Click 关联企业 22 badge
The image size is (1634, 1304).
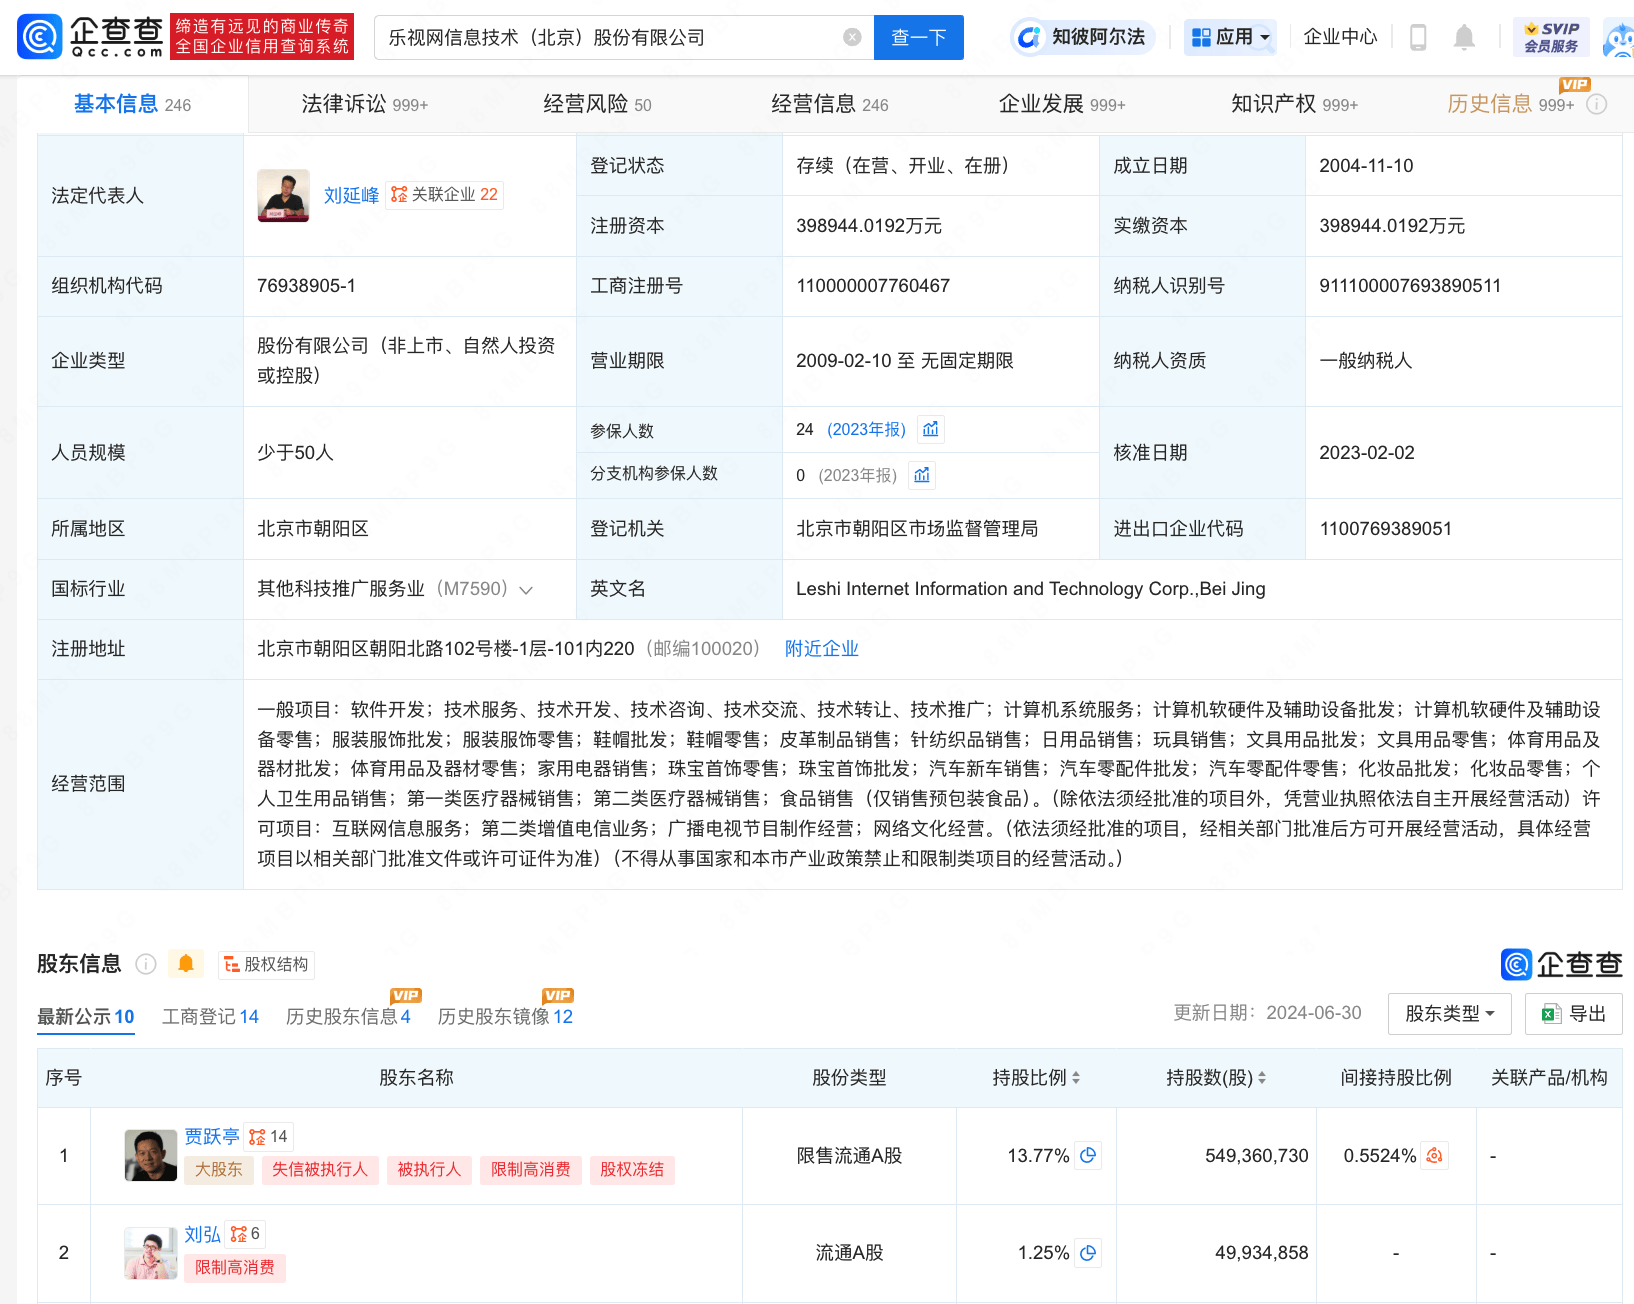[x=445, y=194]
